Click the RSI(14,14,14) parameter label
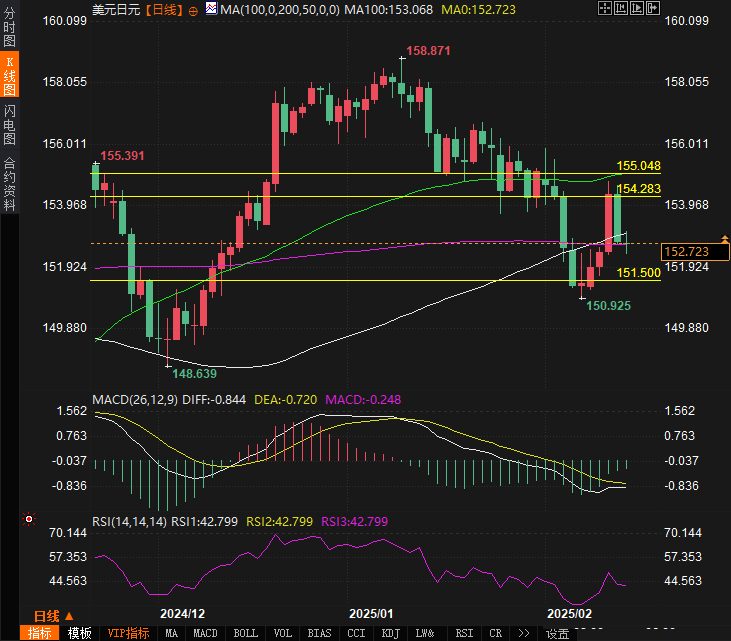 (x=129, y=521)
